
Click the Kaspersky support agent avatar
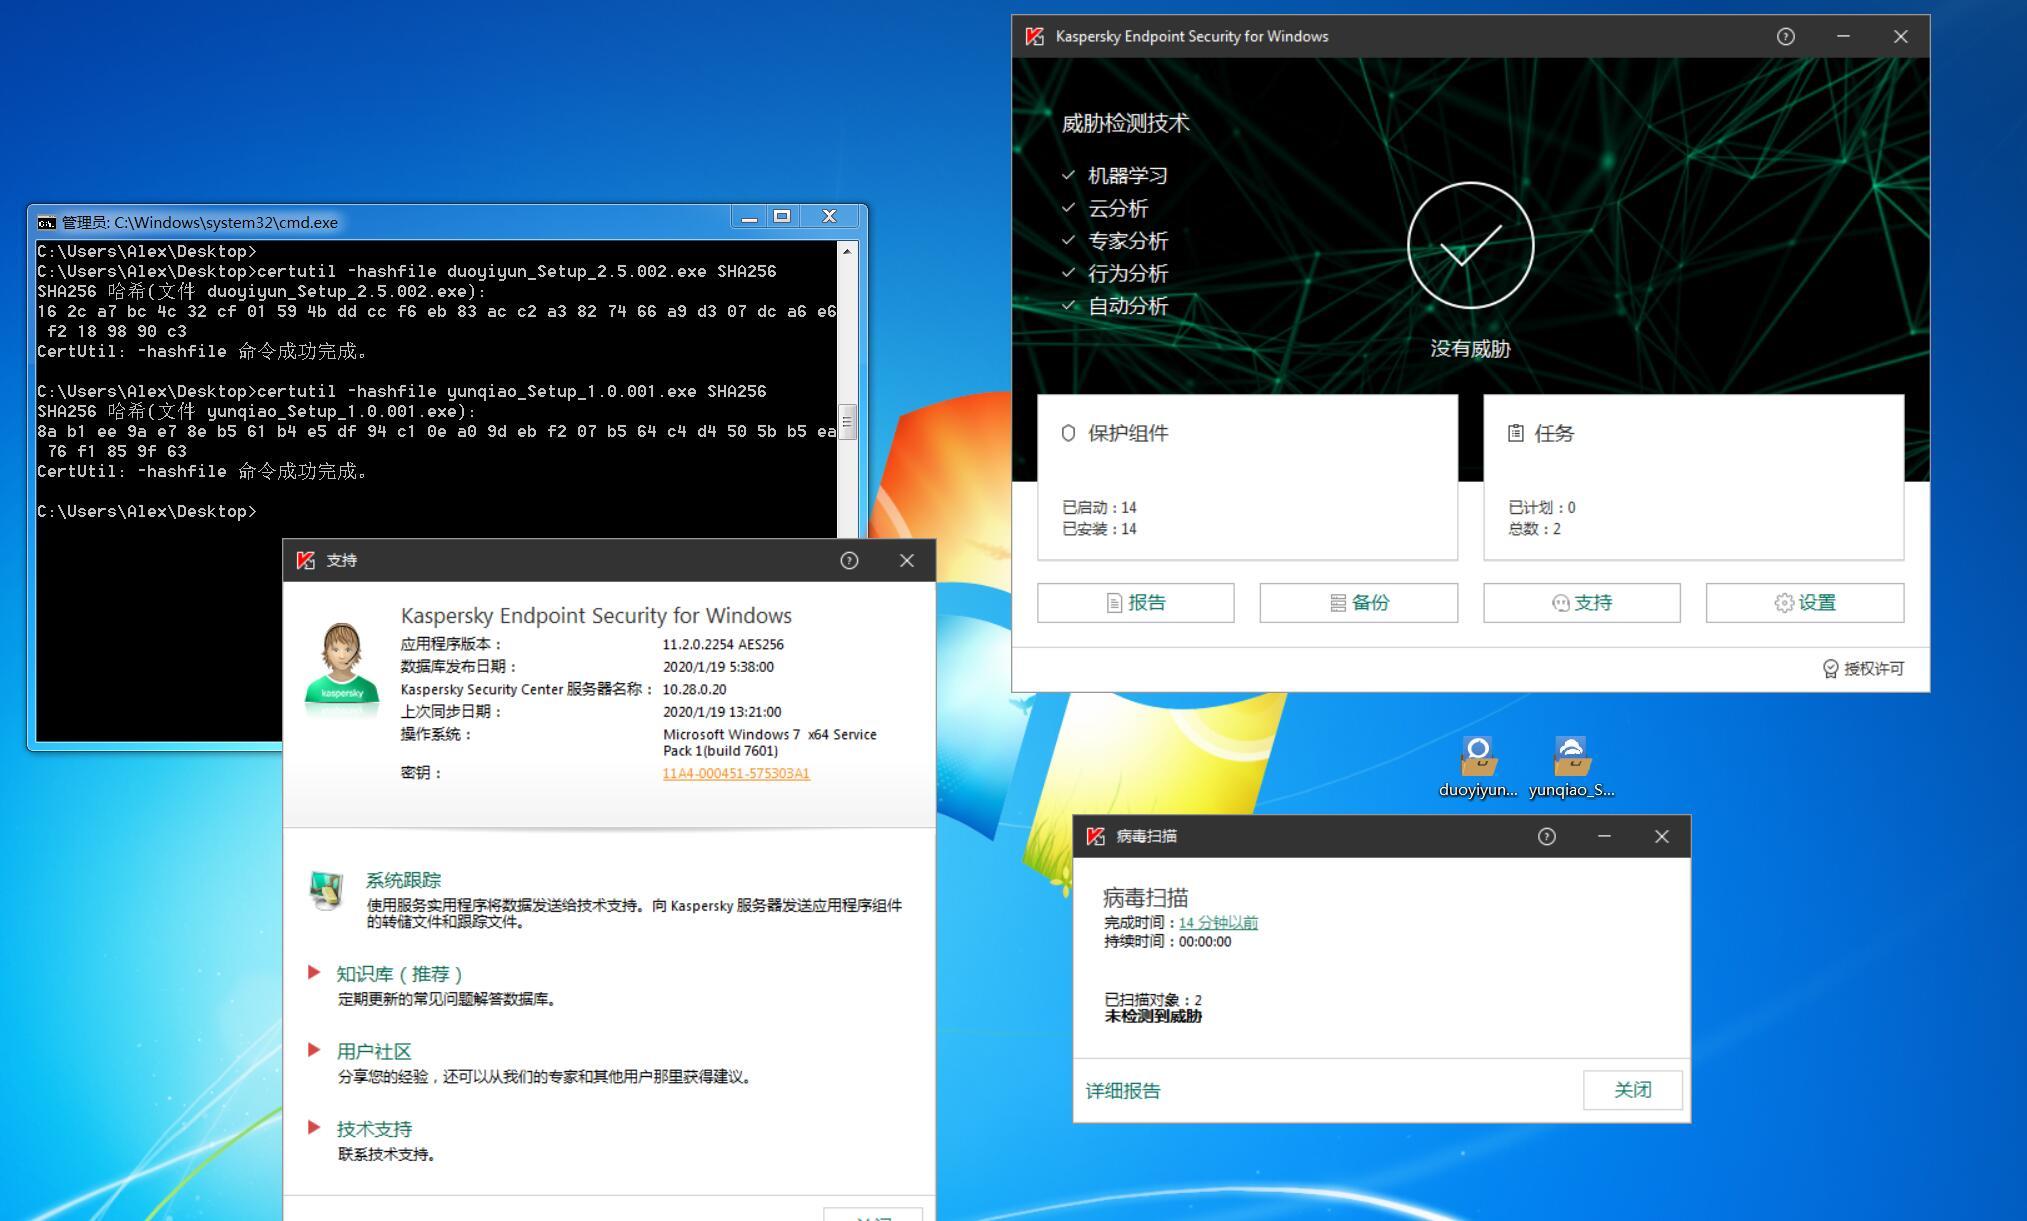pyautogui.click(x=342, y=667)
